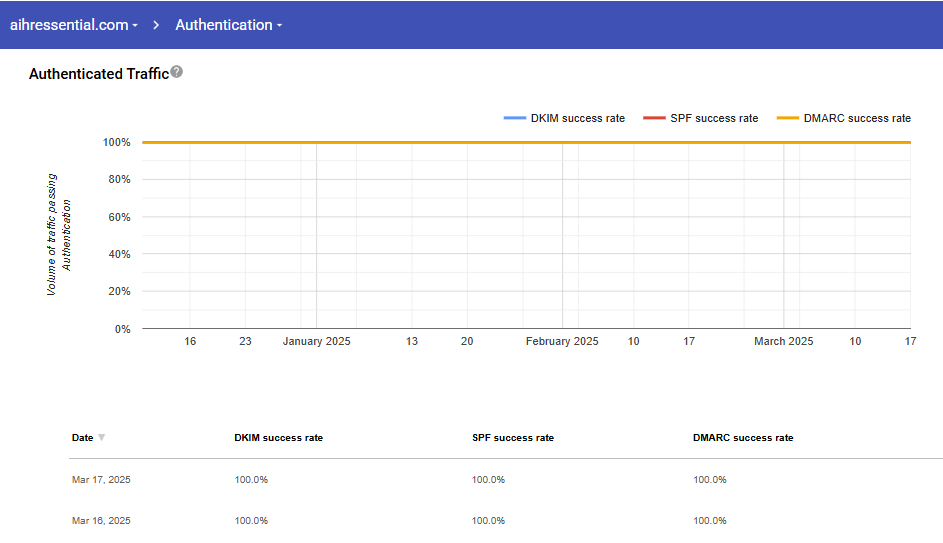Select the DMARC success rate legend label

[x=857, y=118]
